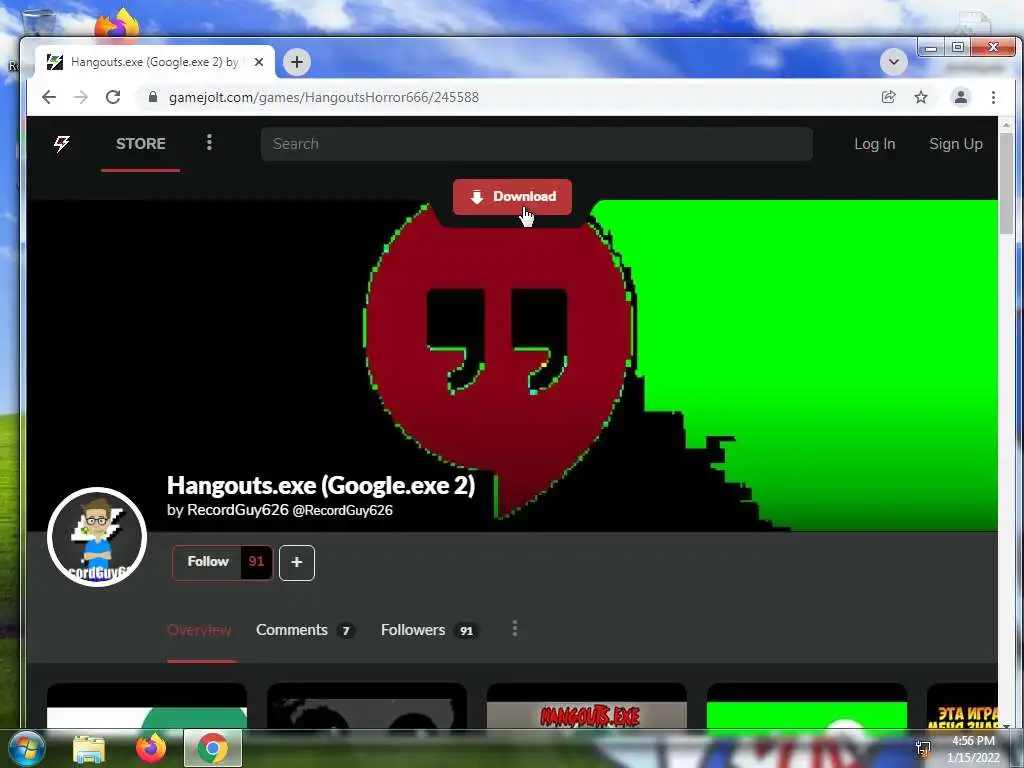The image size is (1024, 768).
Task: Click the 91 follower count badge
Action: tap(257, 562)
